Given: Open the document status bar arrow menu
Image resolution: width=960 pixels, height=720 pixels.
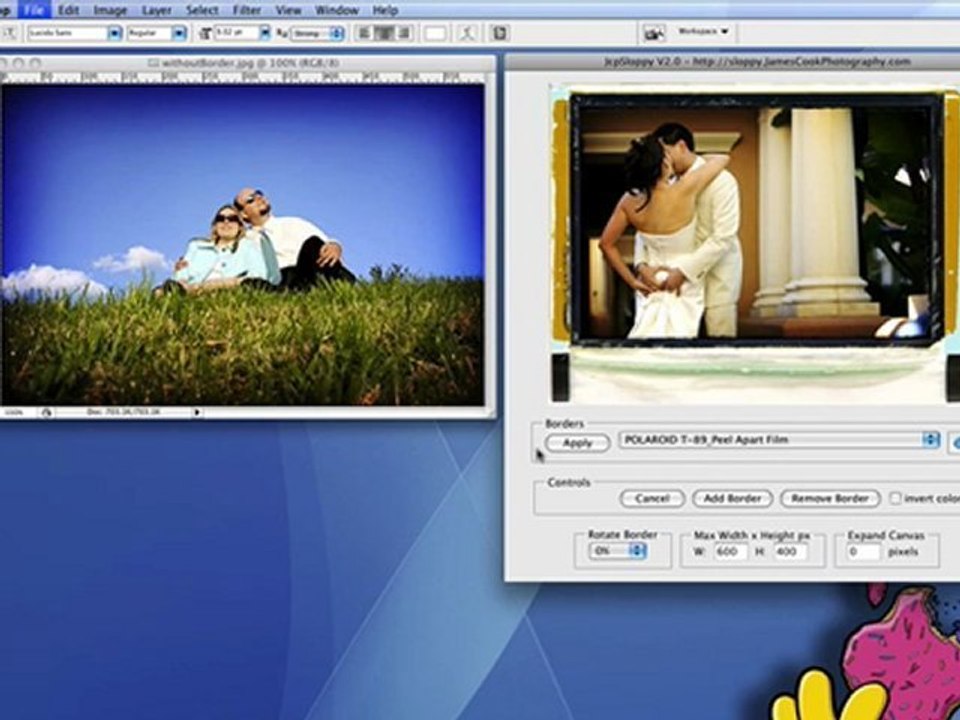Looking at the screenshot, I should 197,413.
